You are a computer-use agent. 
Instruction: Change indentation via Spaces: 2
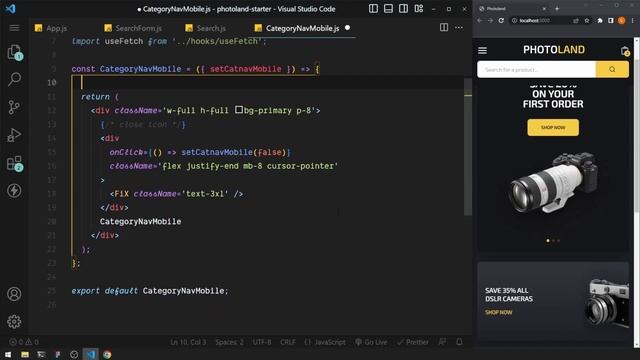click(229, 342)
